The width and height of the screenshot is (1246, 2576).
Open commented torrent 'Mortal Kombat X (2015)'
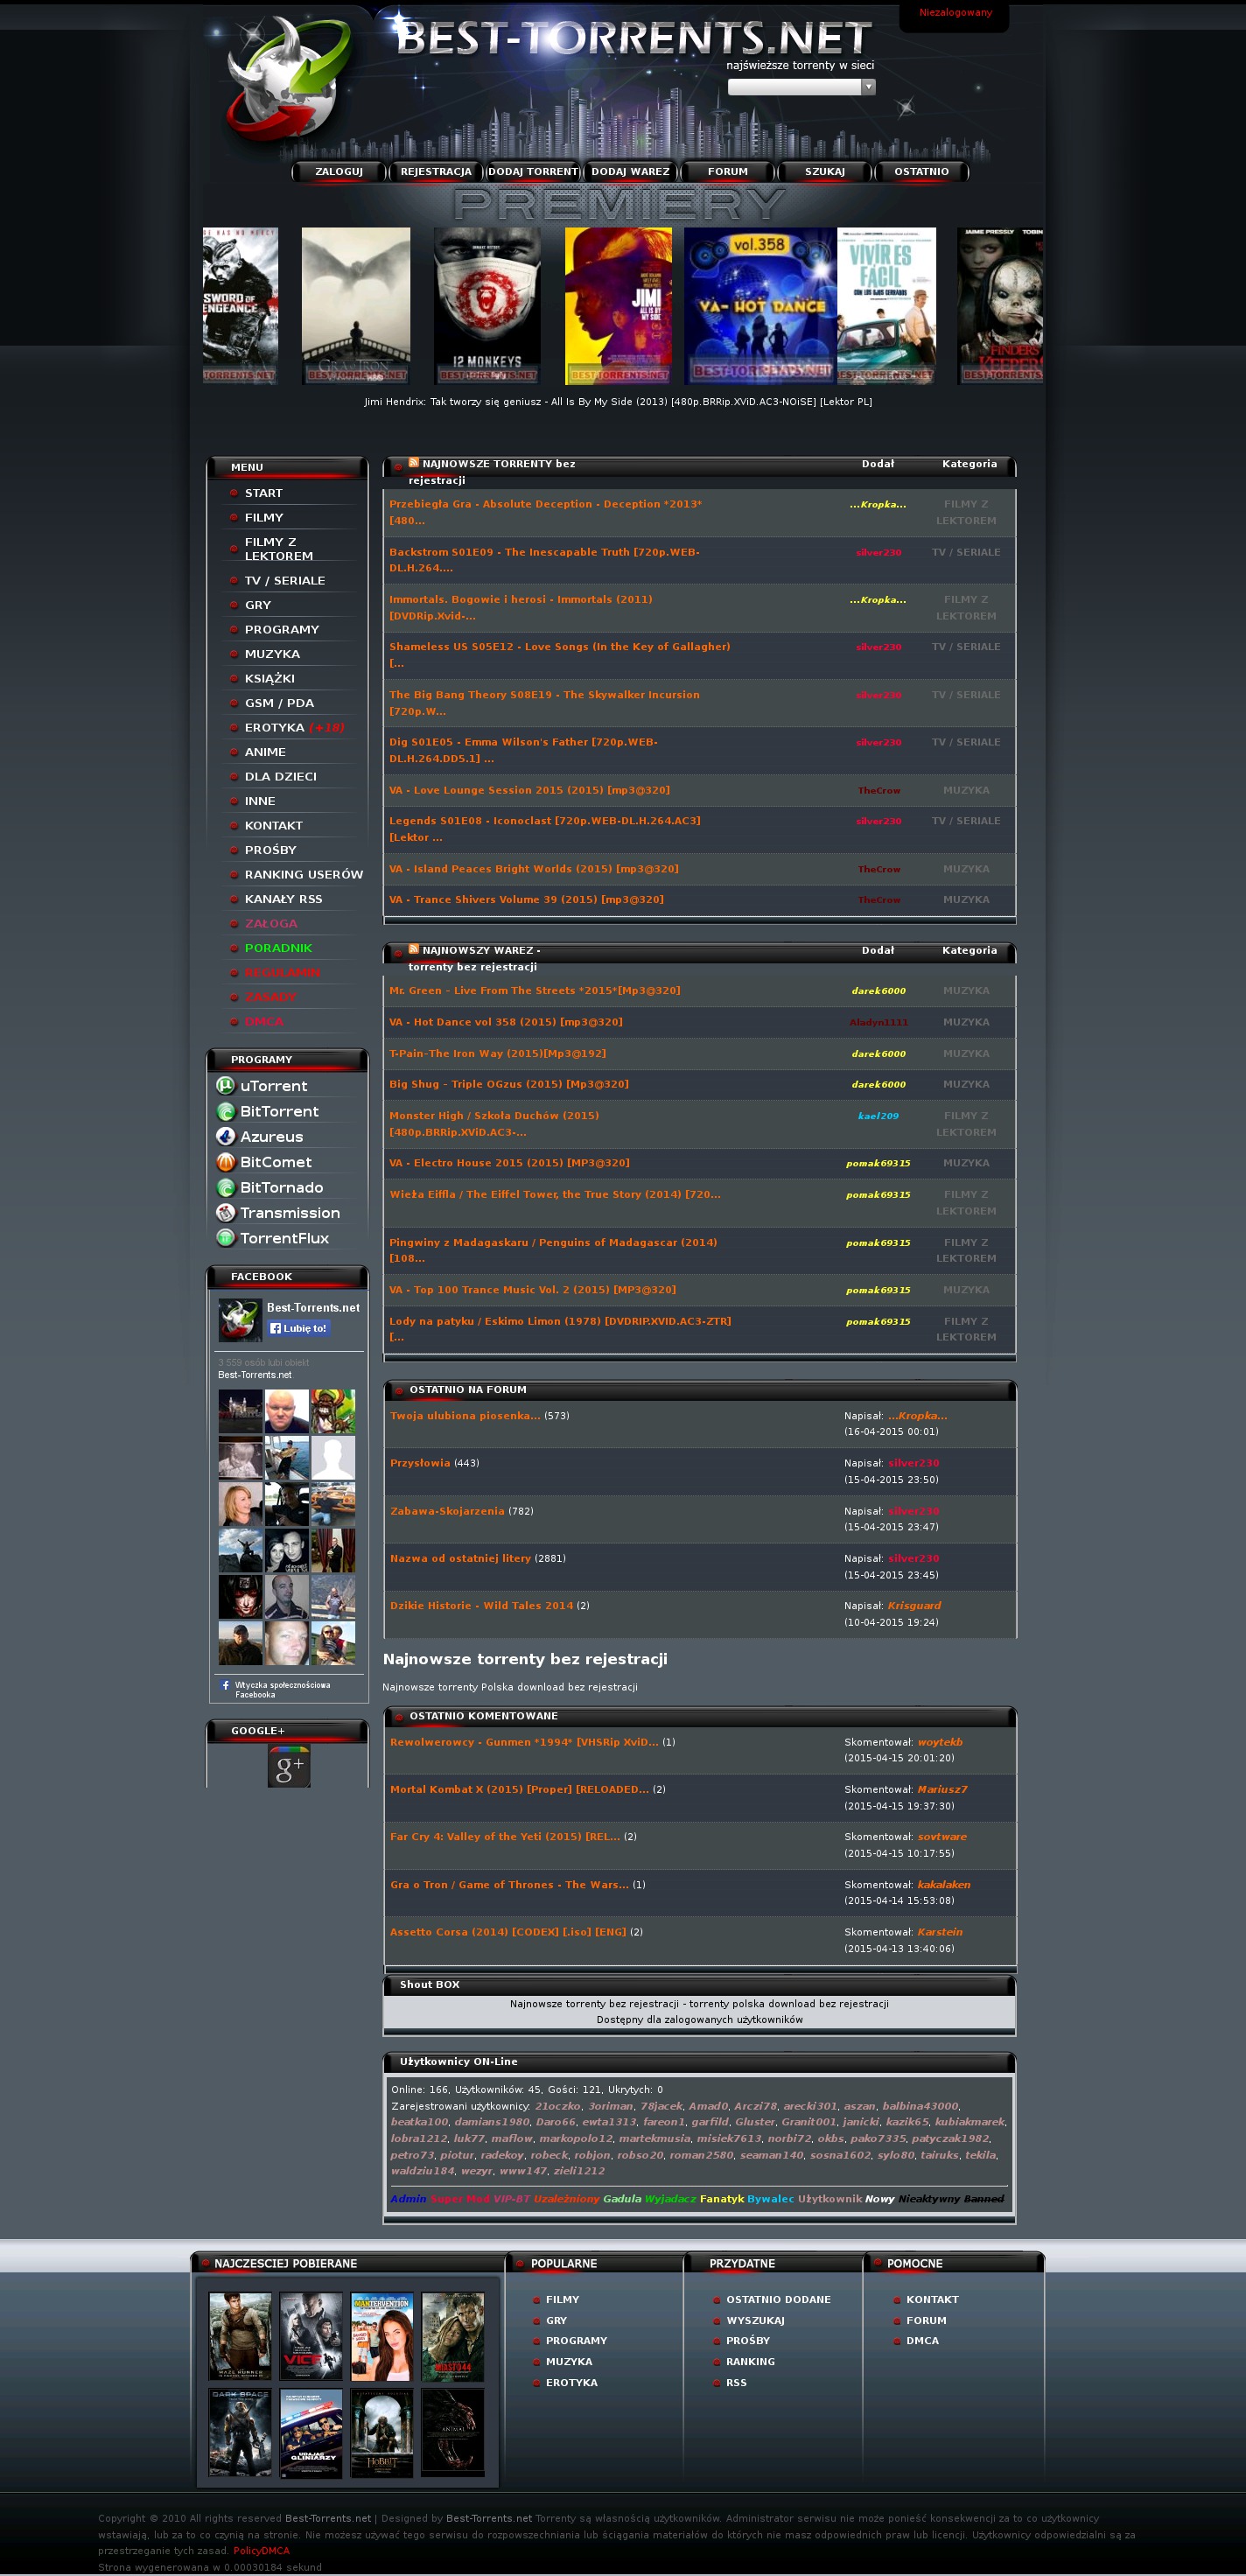(x=519, y=1789)
